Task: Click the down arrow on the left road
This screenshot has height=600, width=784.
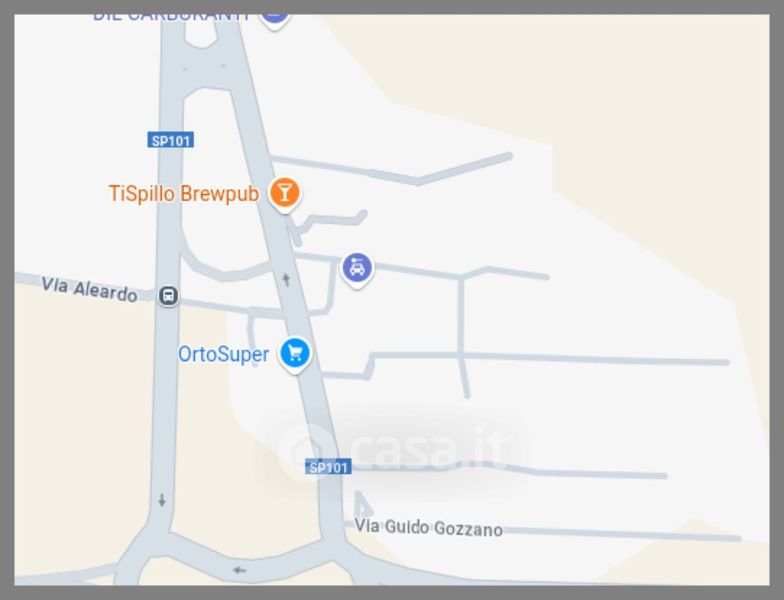Action: [x=162, y=500]
